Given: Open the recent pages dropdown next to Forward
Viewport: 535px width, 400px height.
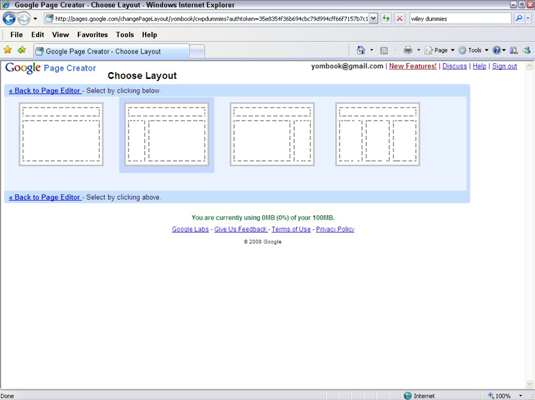Looking at the screenshot, I should pos(35,18).
